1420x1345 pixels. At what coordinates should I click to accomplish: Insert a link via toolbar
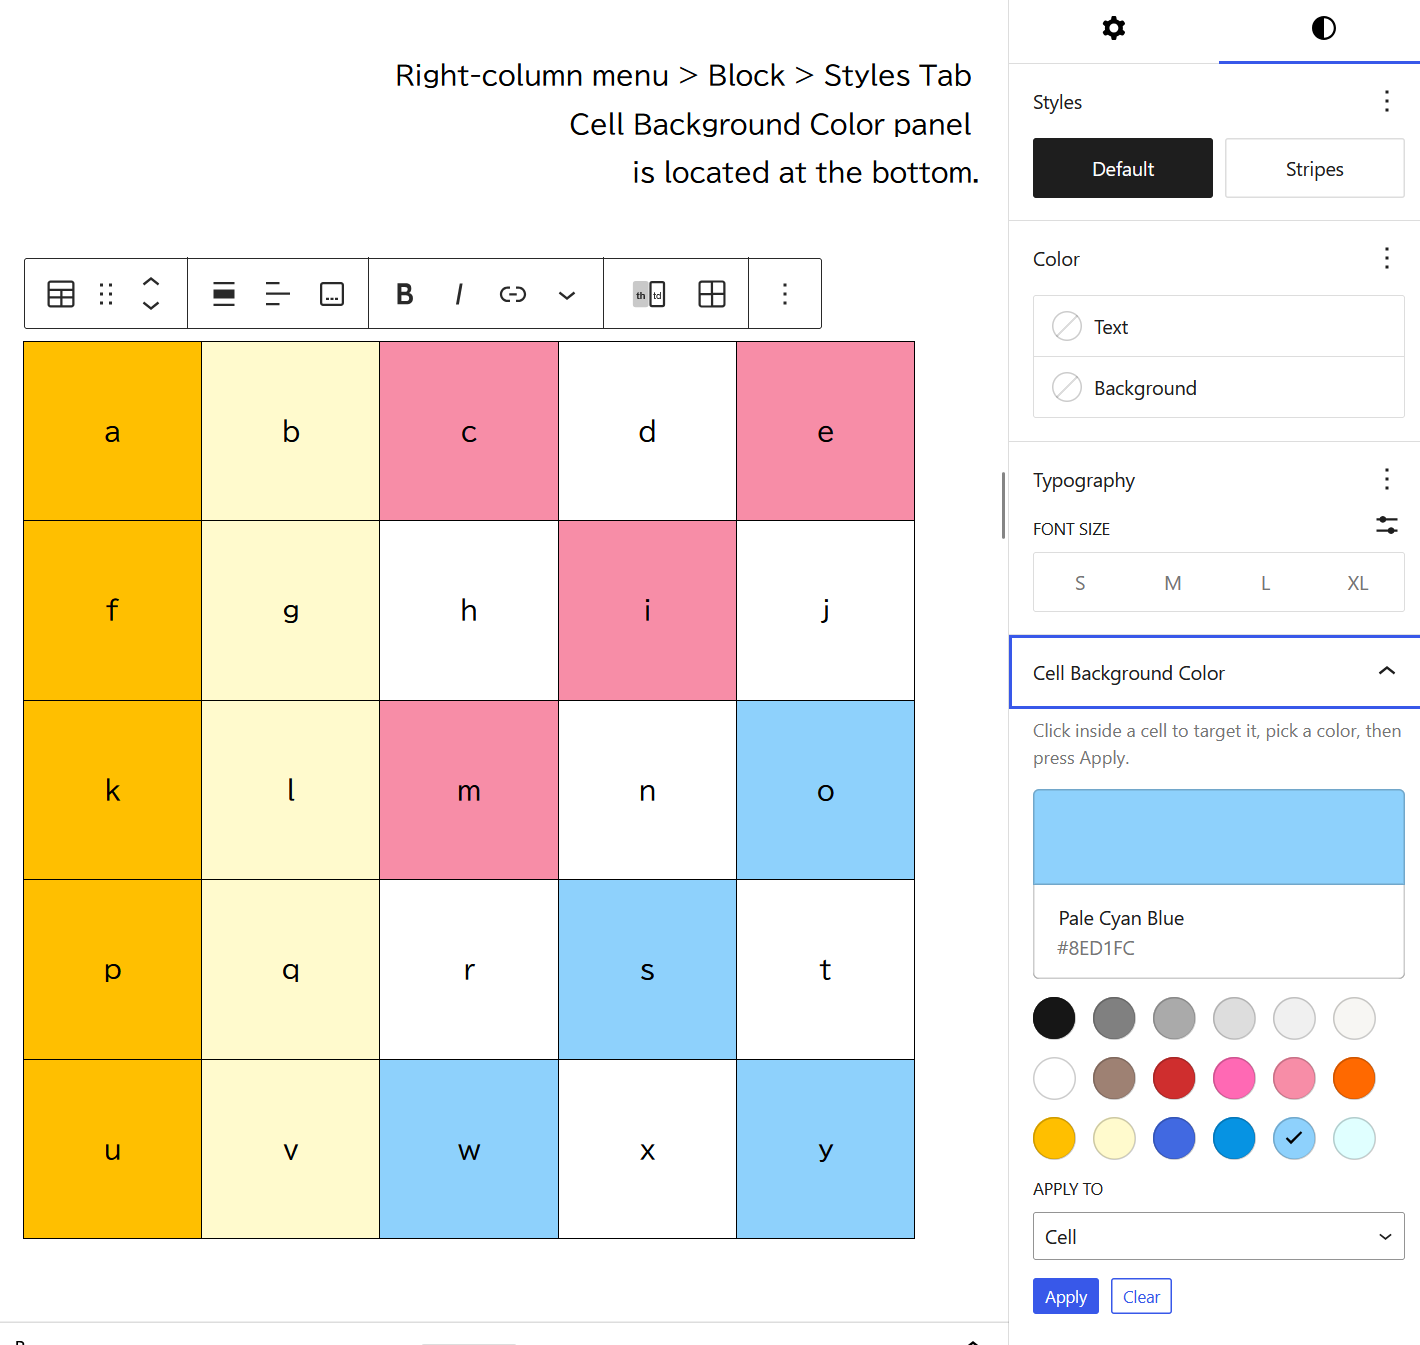512,294
